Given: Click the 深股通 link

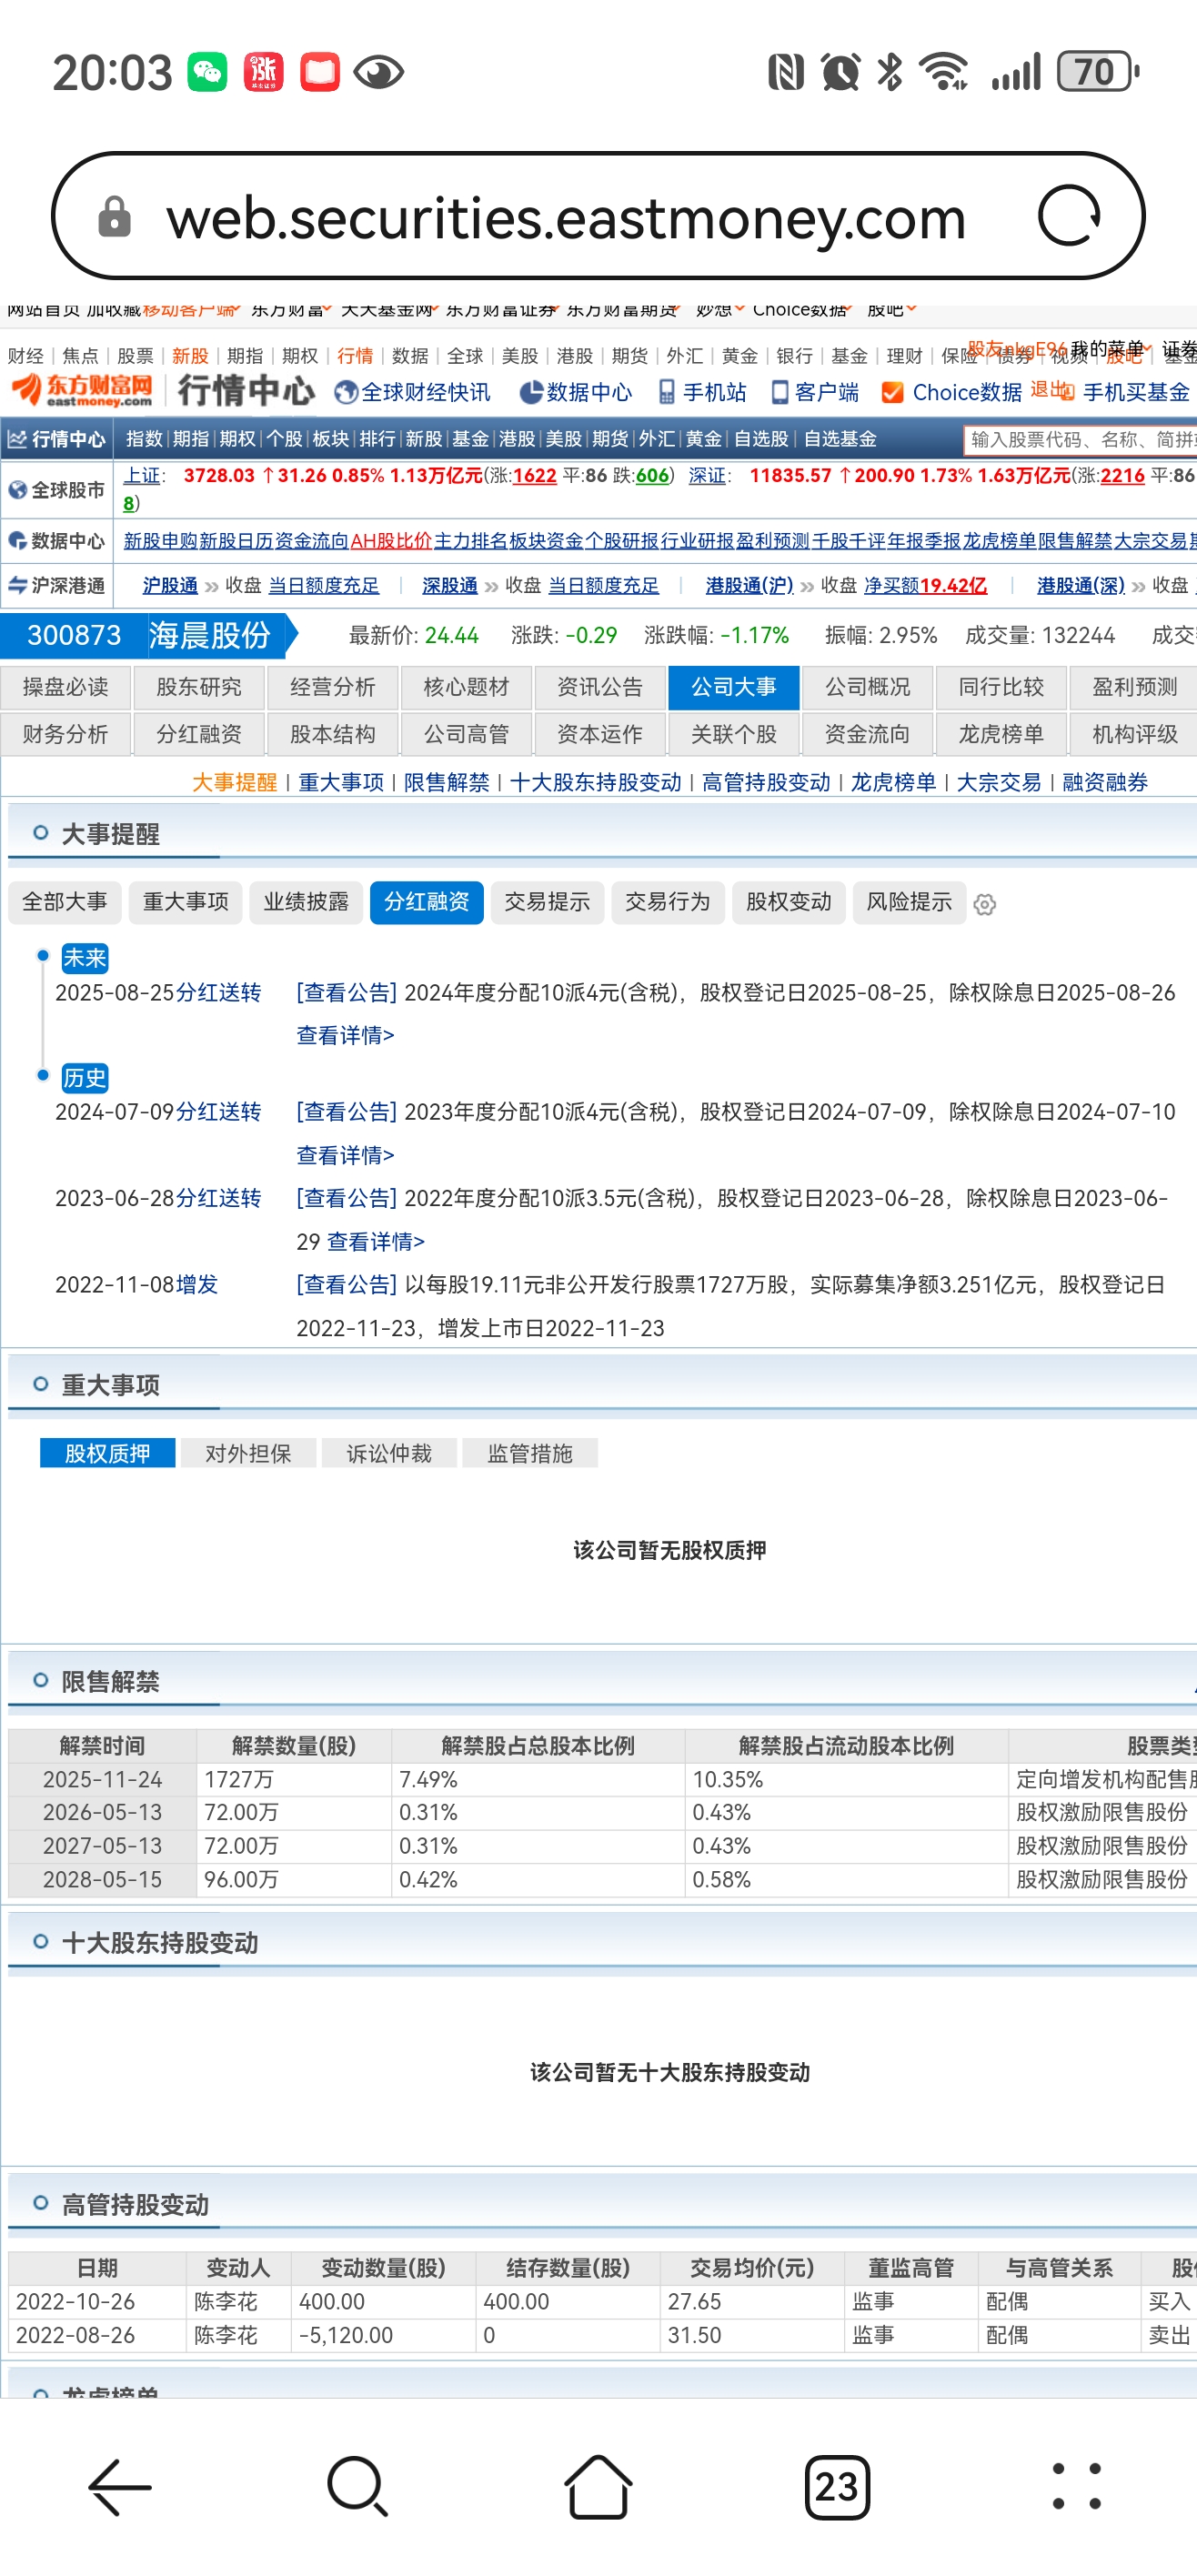Looking at the screenshot, I should point(449,585).
